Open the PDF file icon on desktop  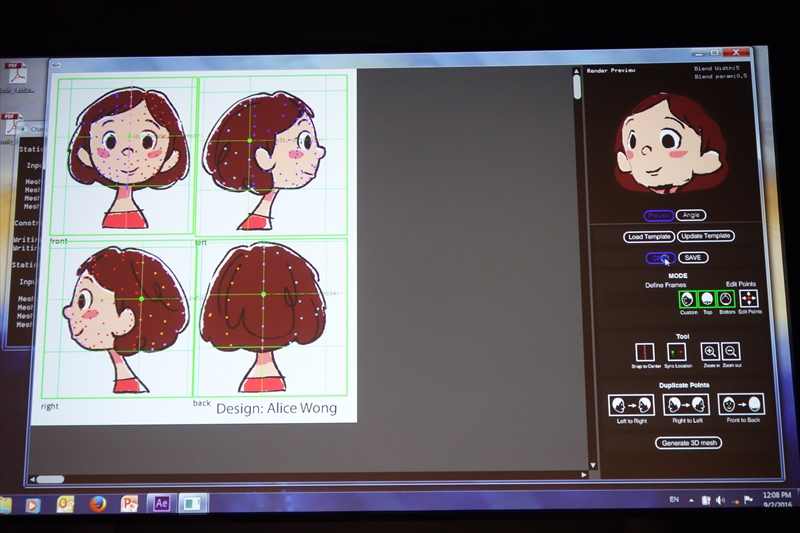[x=16, y=75]
